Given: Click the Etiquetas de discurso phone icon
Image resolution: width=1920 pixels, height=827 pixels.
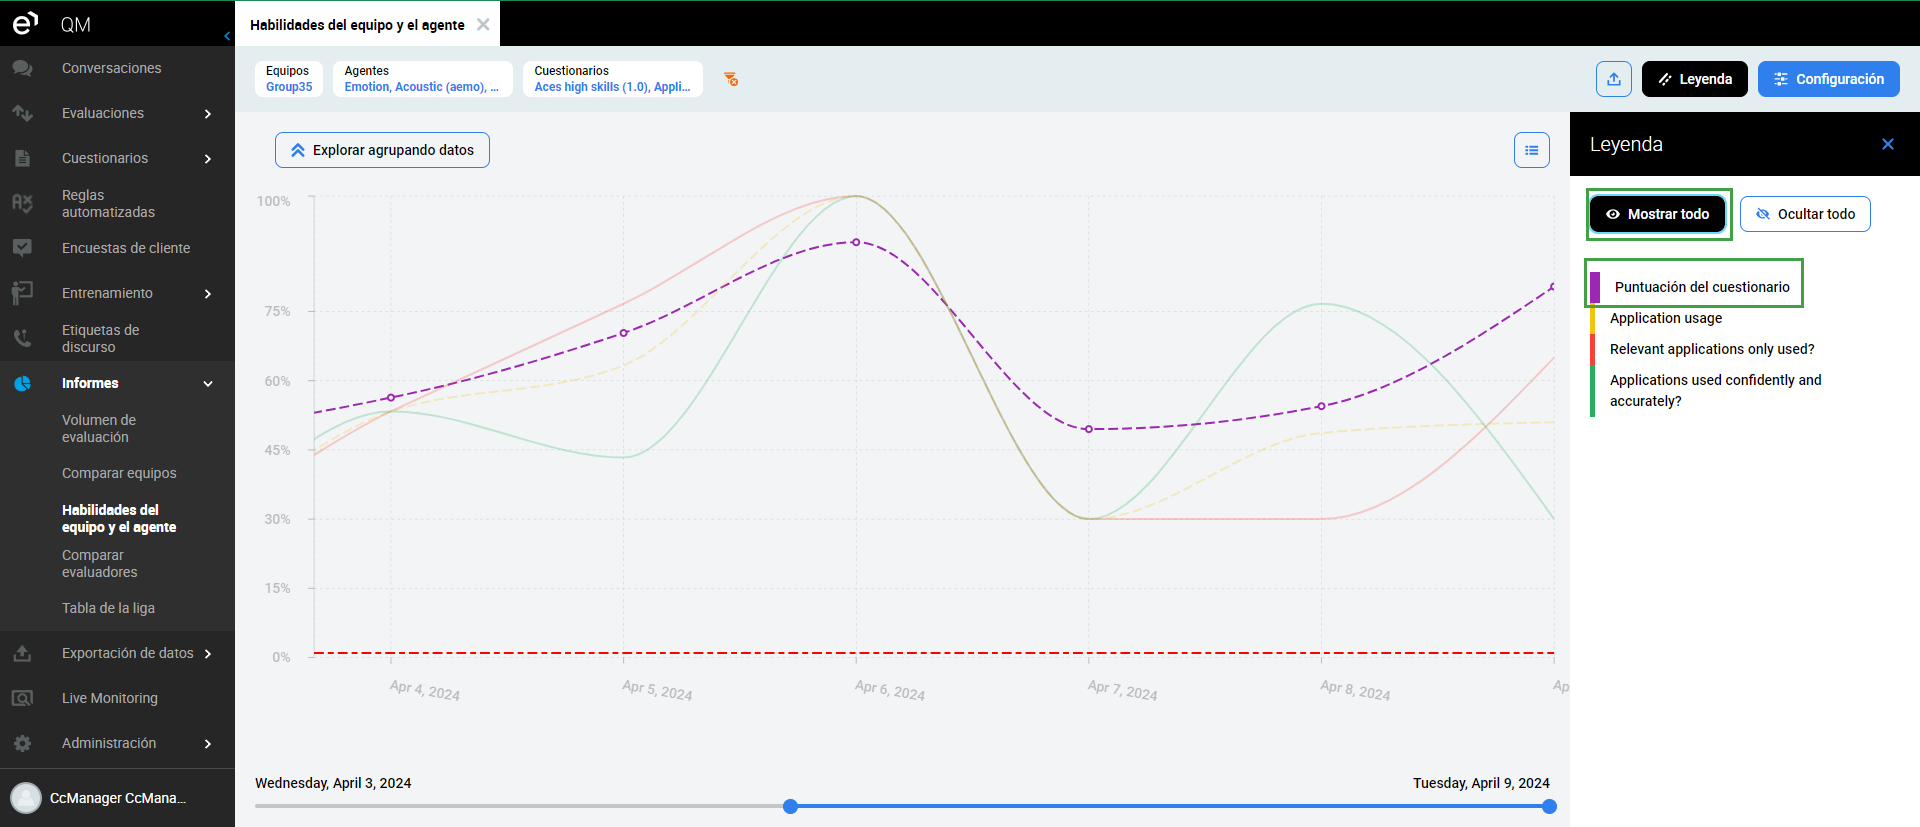Looking at the screenshot, I should pos(22,338).
